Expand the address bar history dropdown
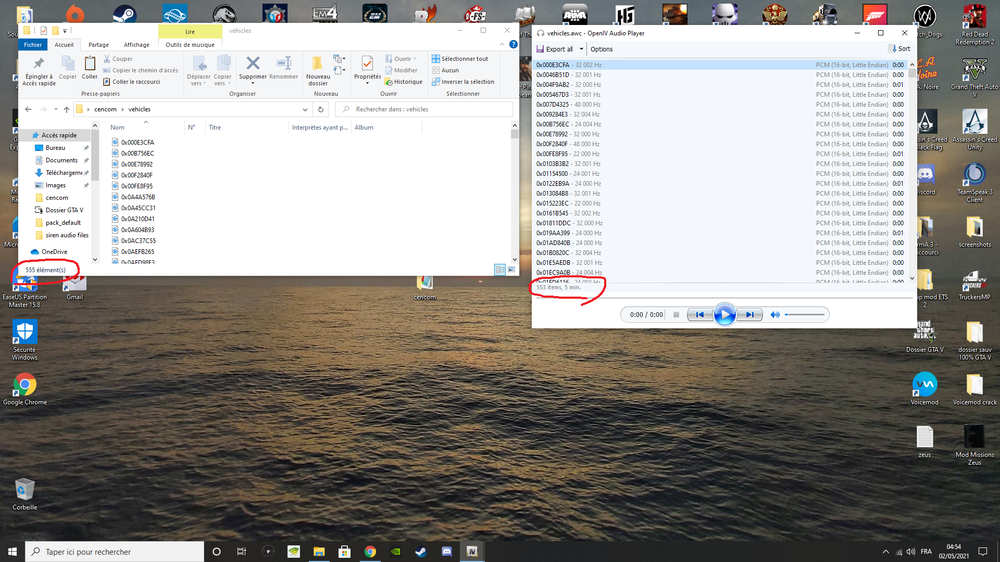 306,109
